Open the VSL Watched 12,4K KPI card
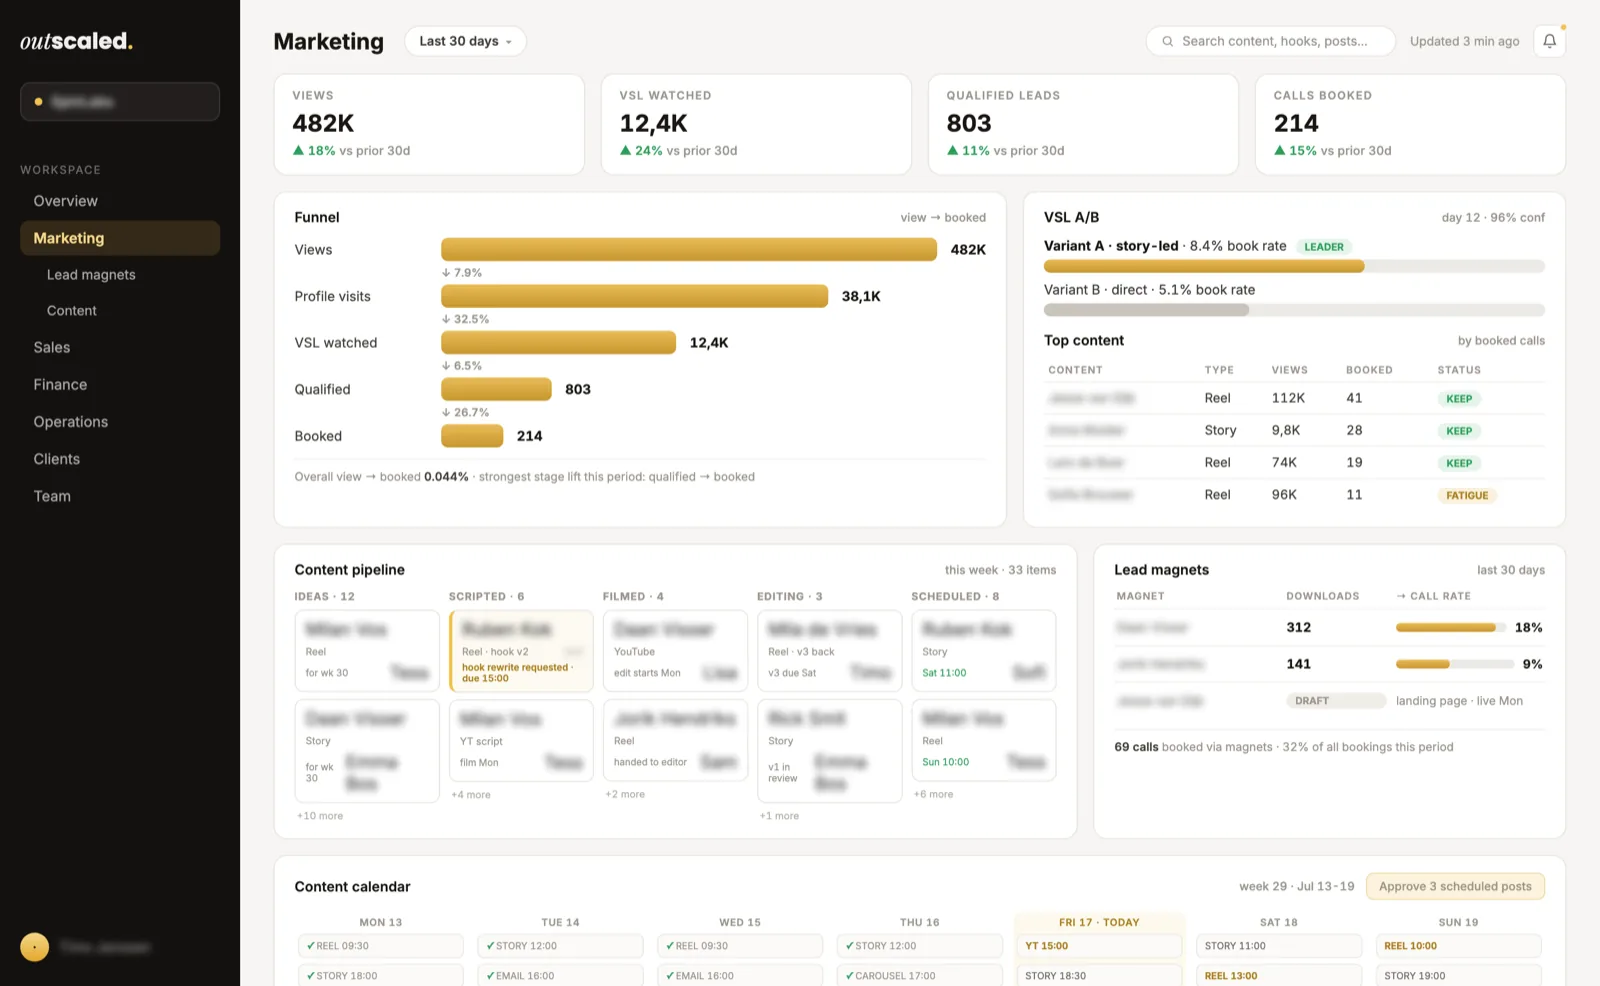Image resolution: width=1600 pixels, height=986 pixels. click(x=756, y=124)
